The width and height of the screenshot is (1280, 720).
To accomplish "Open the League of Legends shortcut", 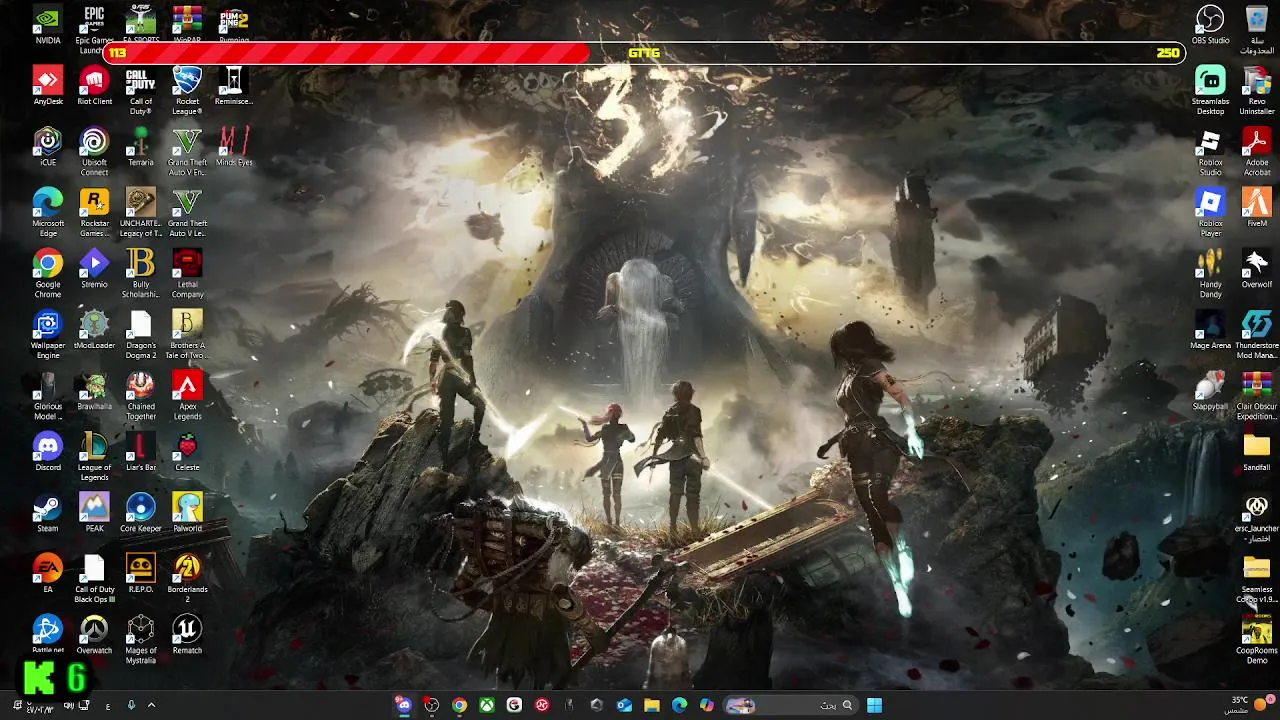I will tap(94, 457).
